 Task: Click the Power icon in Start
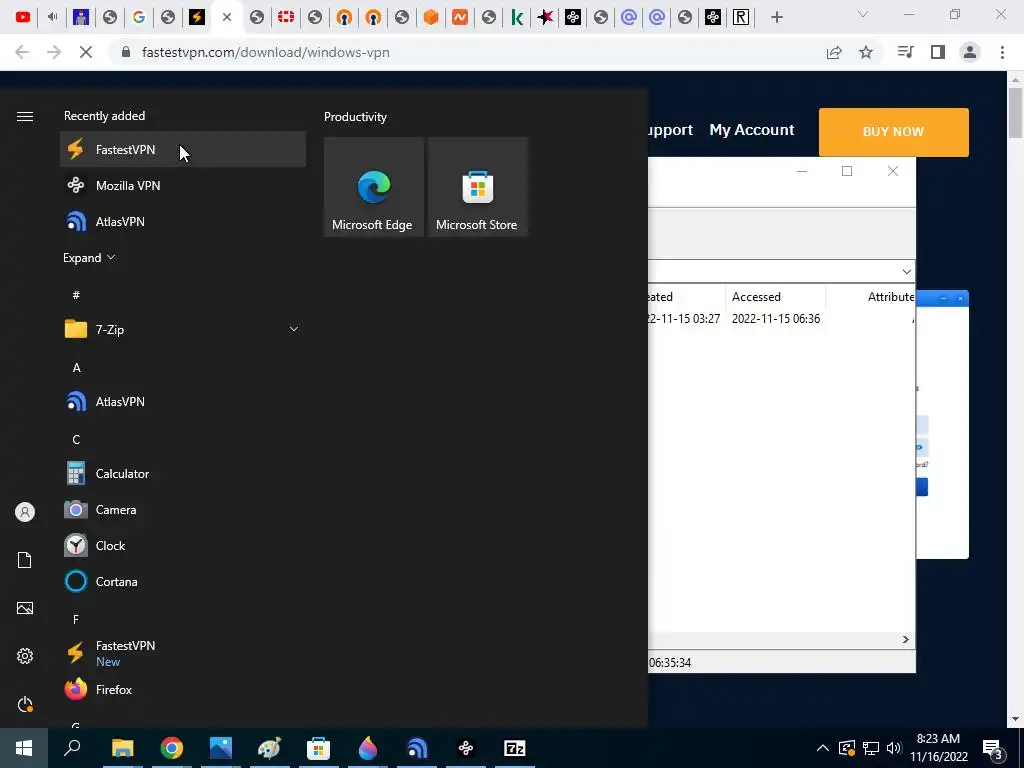[25, 704]
